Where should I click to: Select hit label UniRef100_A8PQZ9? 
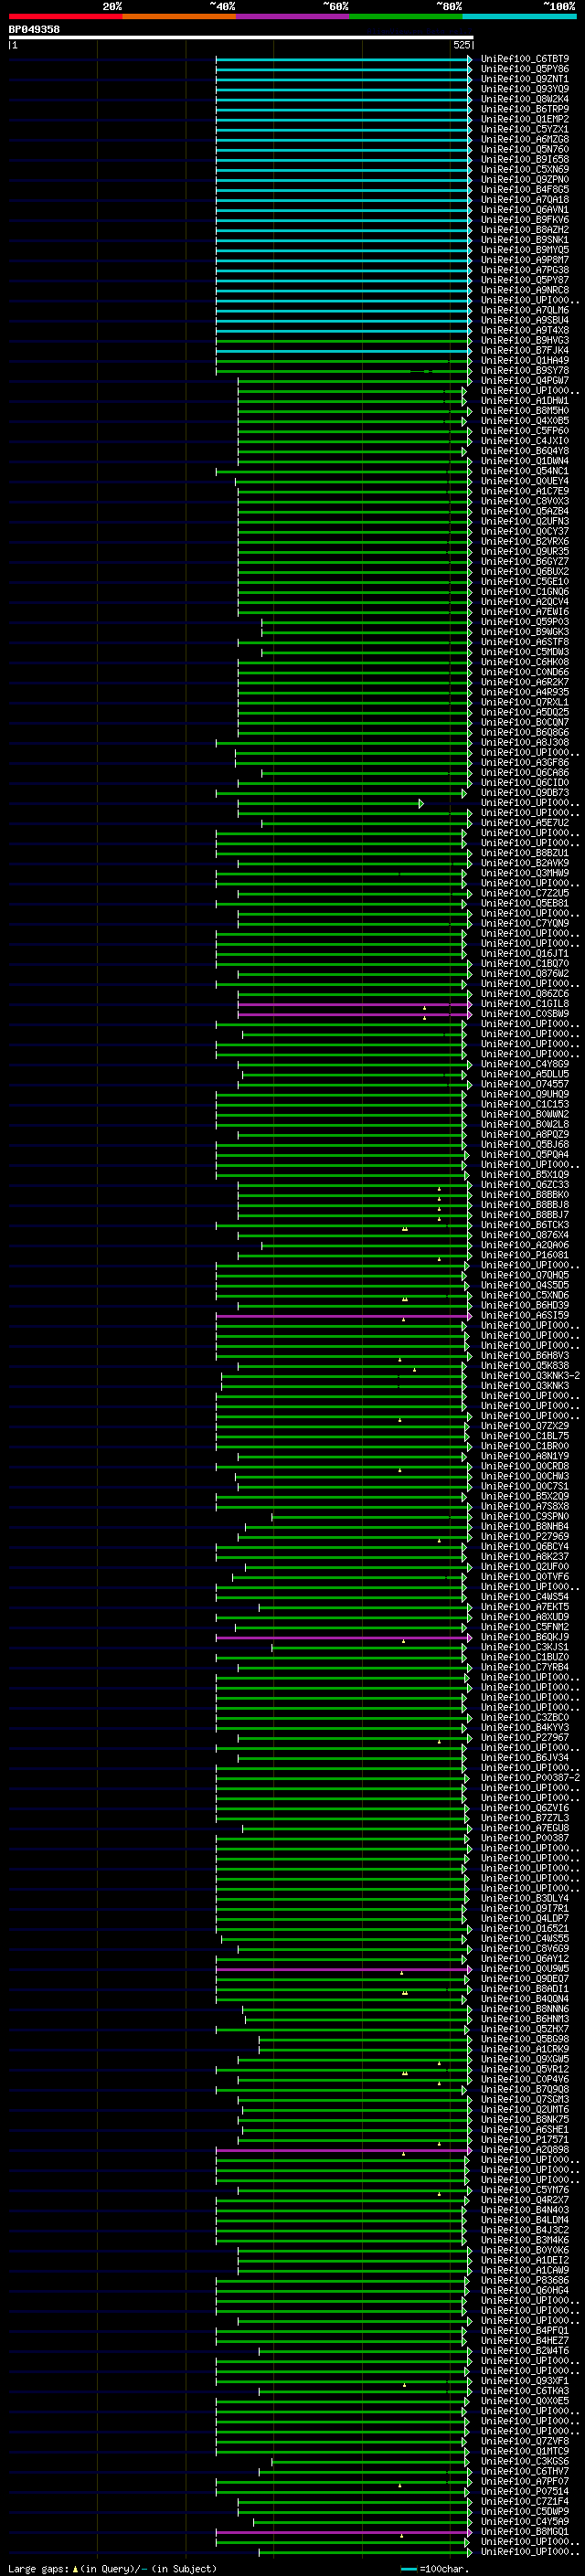[x=525, y=1135]
